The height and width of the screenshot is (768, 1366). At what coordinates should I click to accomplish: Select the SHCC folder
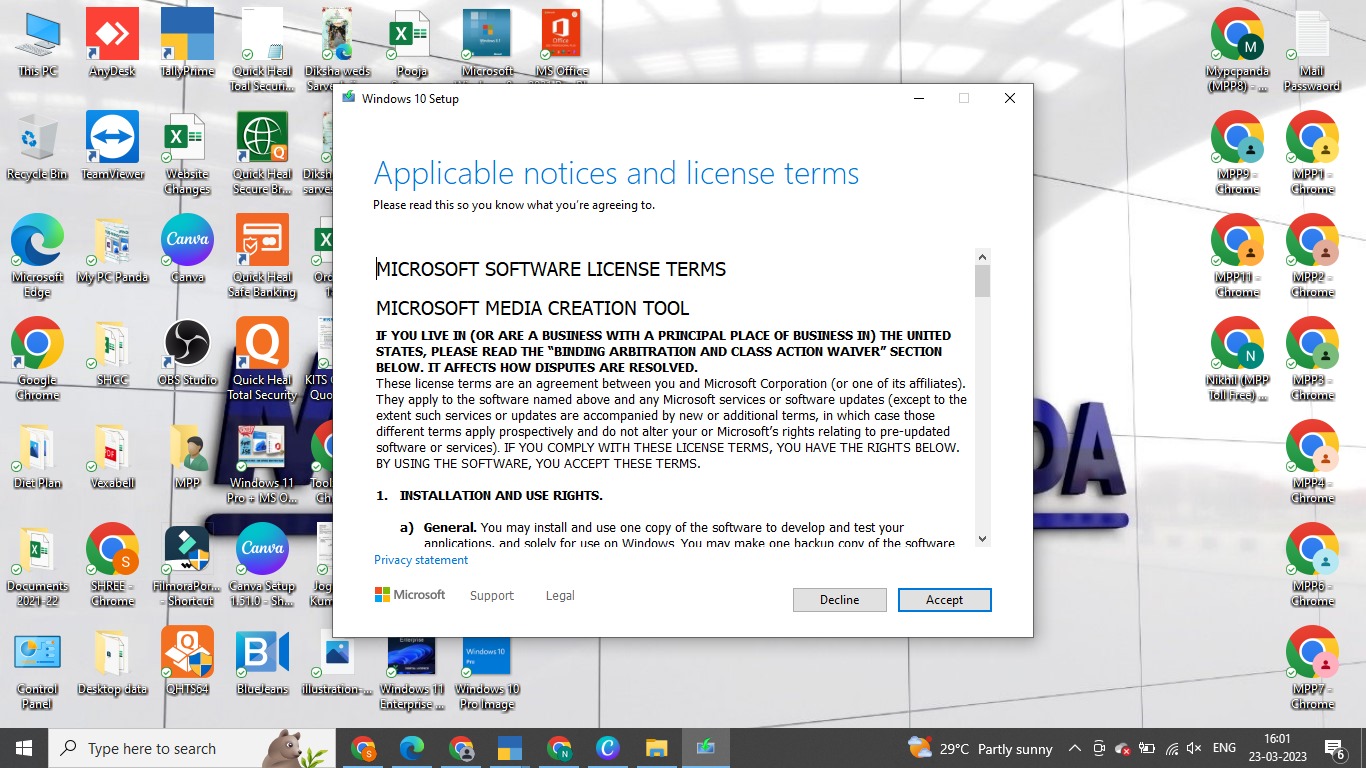[x=112, y=353]
